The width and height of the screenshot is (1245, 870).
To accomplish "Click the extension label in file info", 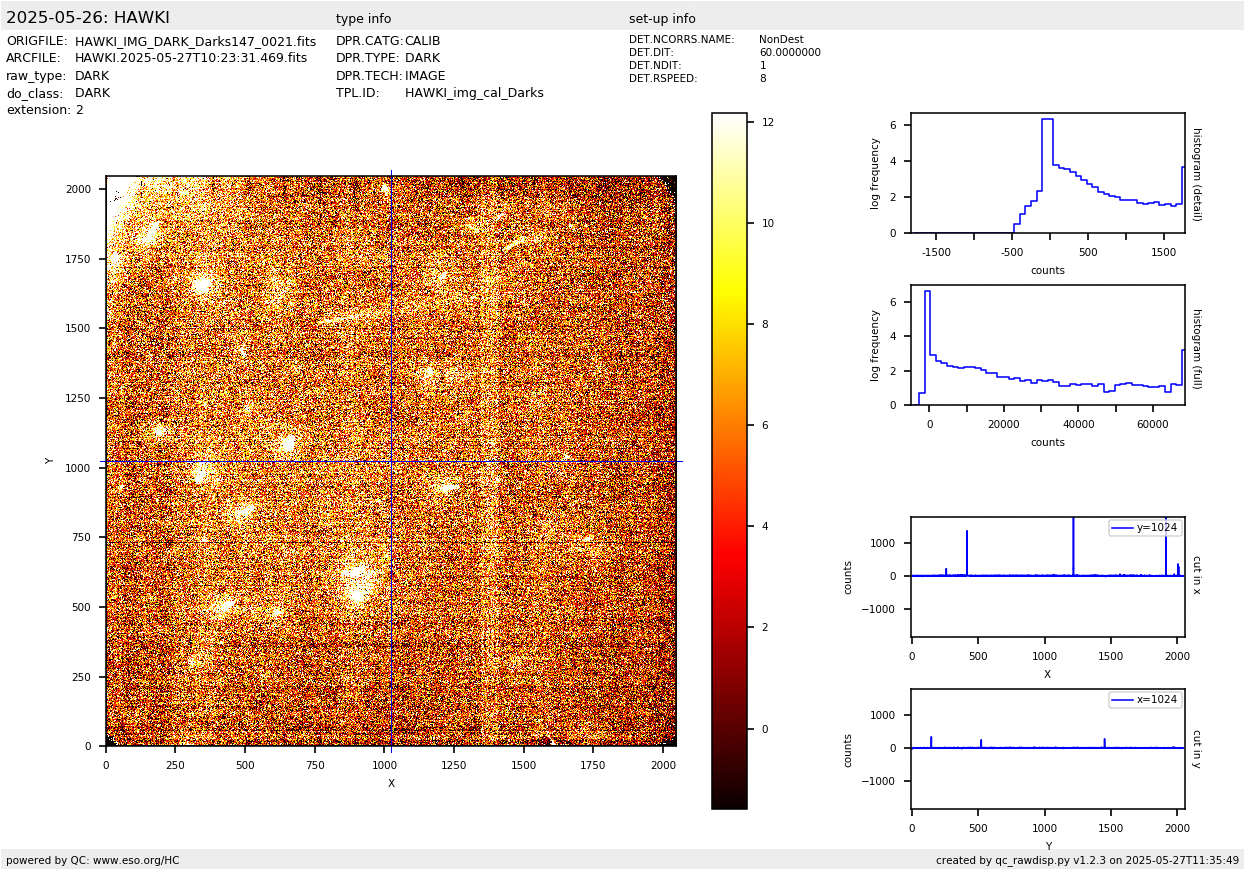I will tap(38, 110).
